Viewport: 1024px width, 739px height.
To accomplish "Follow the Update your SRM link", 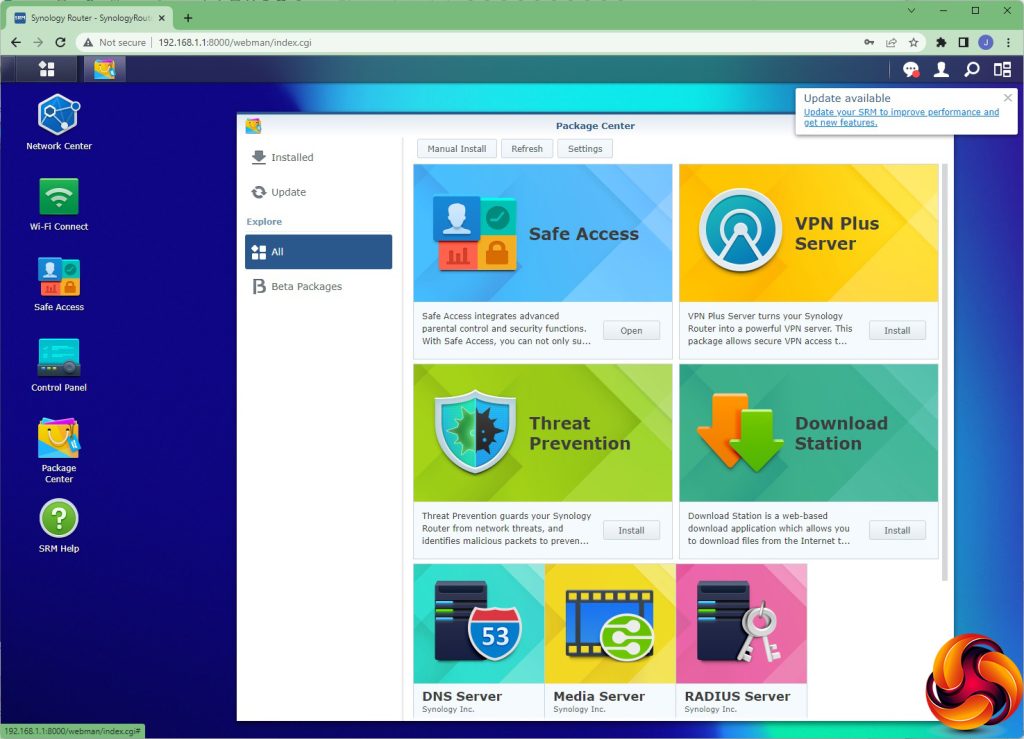I will tap(901, 117).
